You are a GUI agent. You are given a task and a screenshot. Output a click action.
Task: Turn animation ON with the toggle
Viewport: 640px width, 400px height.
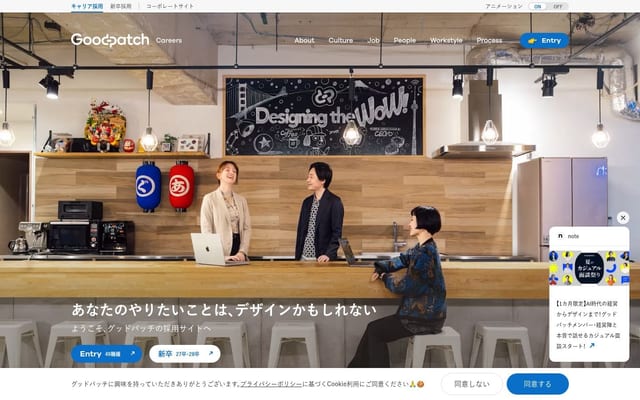pos(538,6)
